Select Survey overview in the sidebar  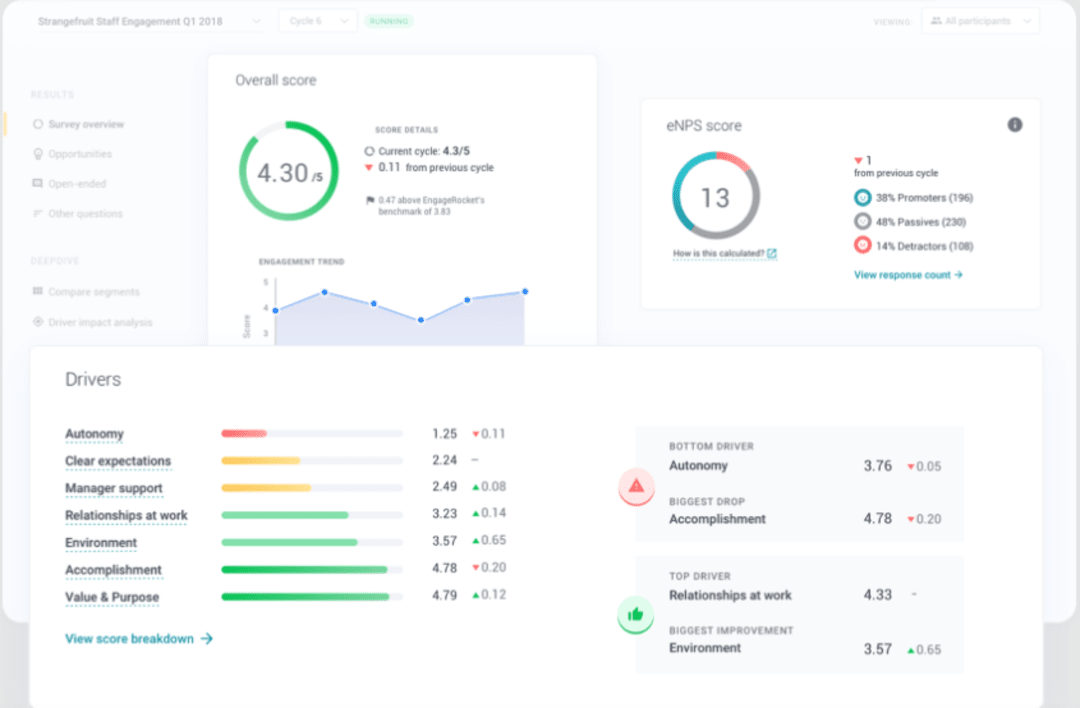point(86,124)
